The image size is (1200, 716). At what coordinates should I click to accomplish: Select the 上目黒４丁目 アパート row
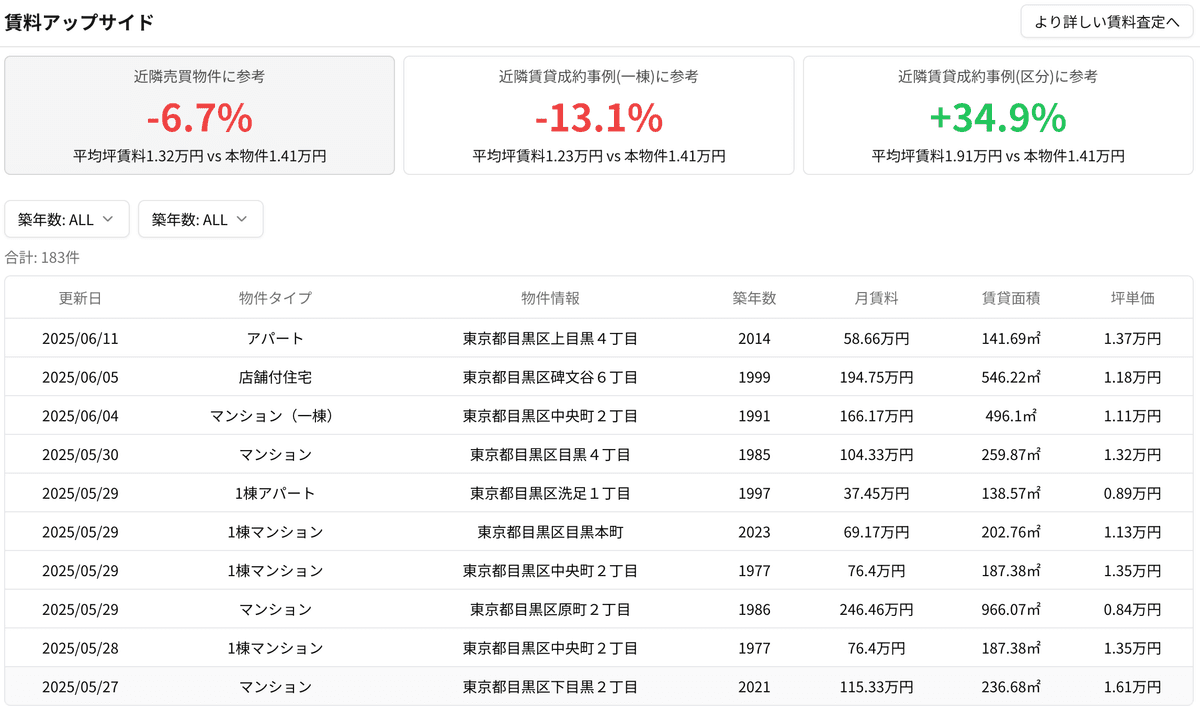click(x=550, y=339)
